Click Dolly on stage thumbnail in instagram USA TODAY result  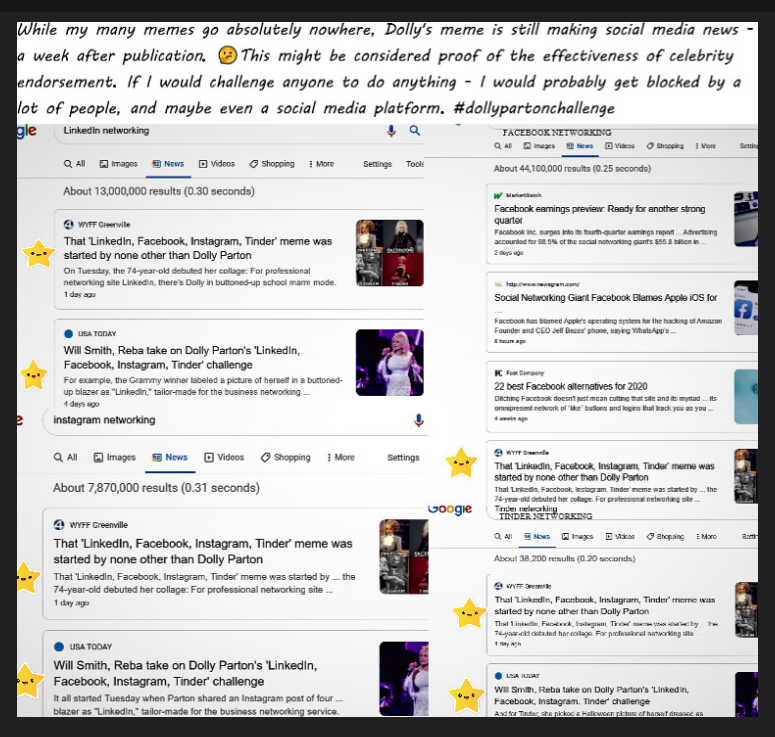pos(404,678)
